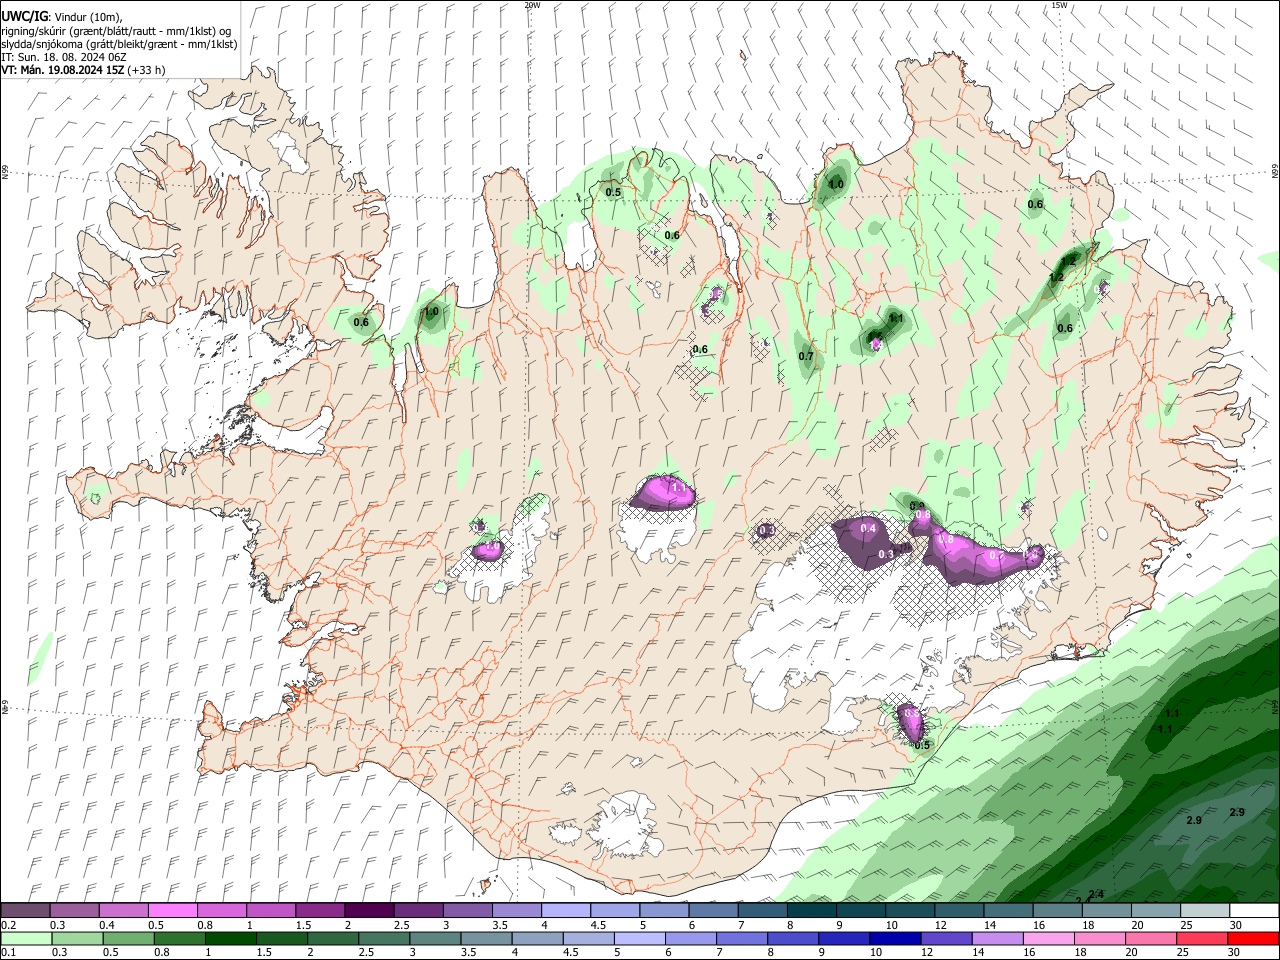
Task: Click the '20W' longitude label at top
Action: click(532, 5)
